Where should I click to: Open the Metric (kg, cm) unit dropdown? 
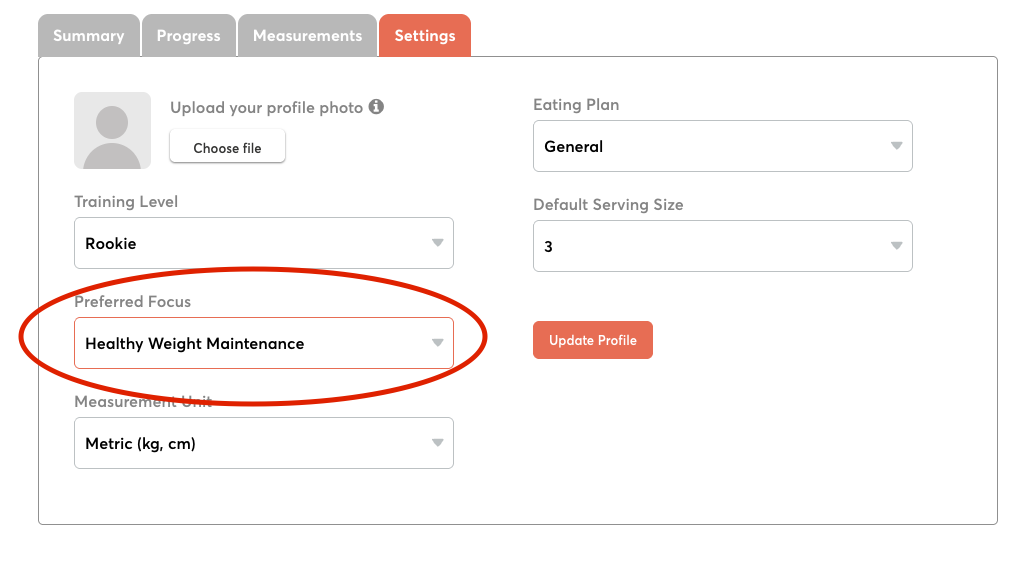coord(263,443)
